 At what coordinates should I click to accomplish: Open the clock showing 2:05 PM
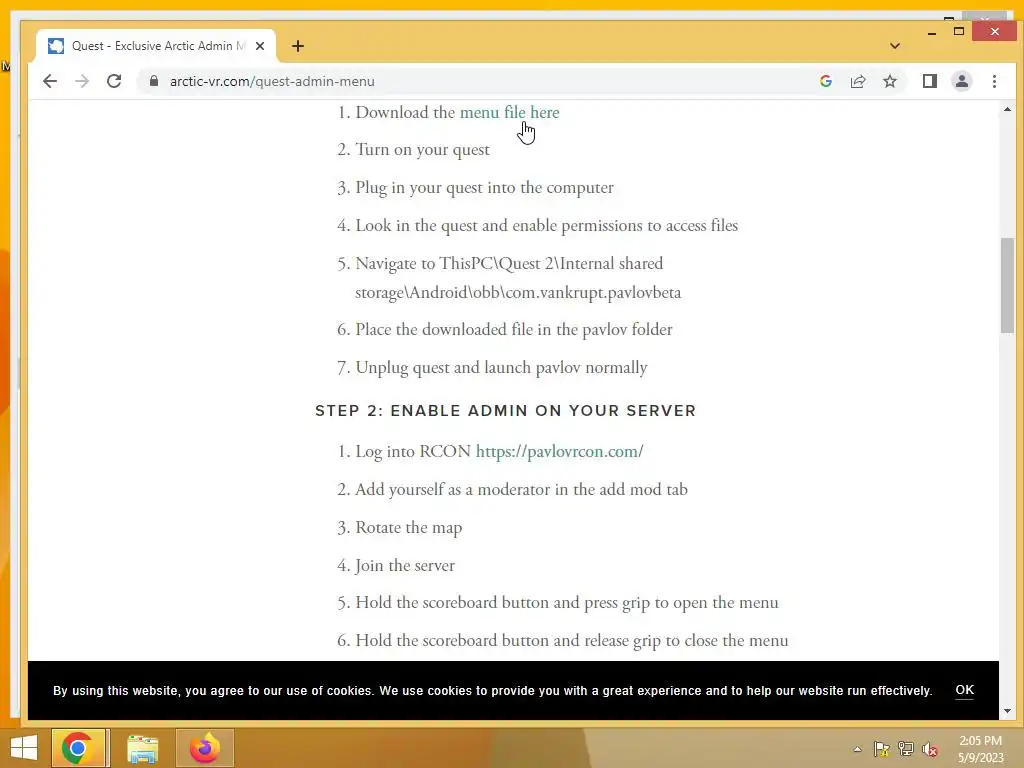[980, 749]
